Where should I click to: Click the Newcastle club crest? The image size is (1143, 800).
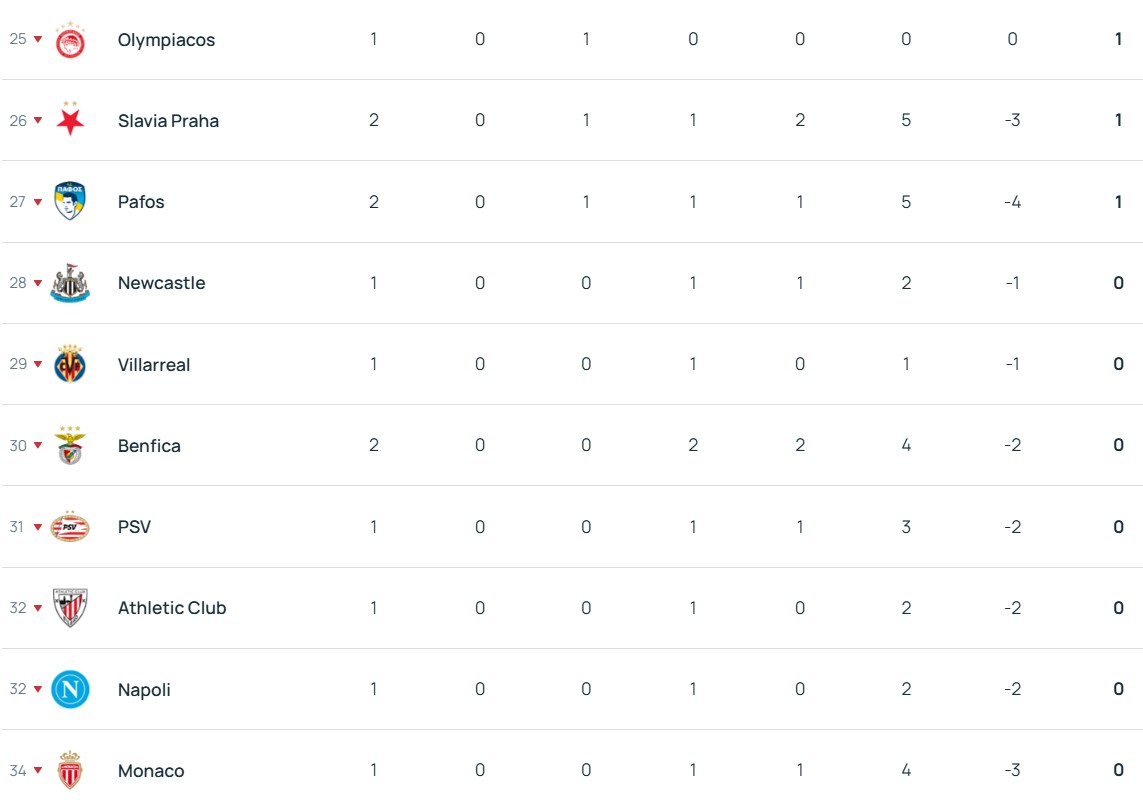(x=70, y=283)
